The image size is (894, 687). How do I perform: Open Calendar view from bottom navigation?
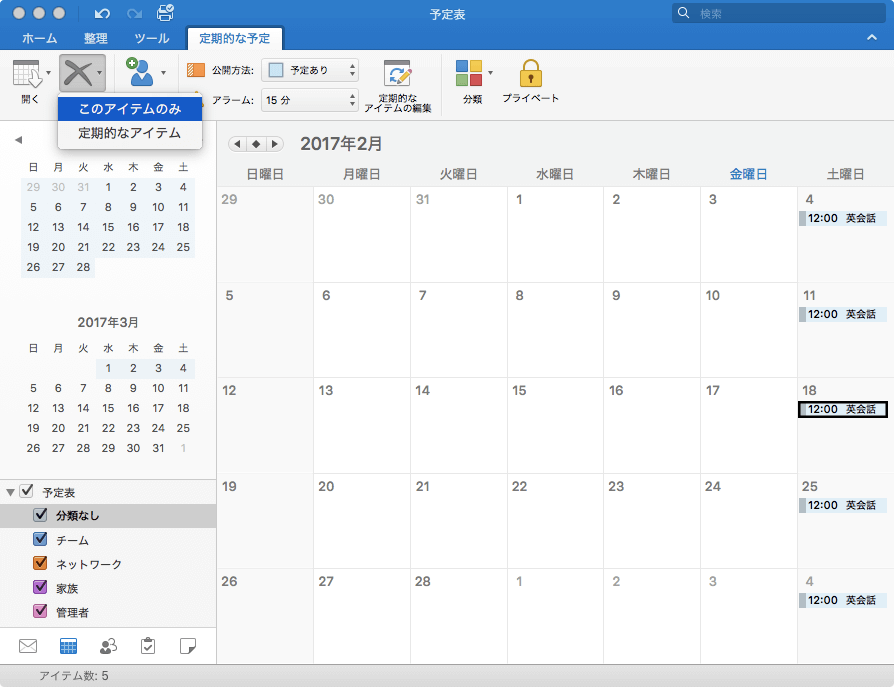point(68,646)
